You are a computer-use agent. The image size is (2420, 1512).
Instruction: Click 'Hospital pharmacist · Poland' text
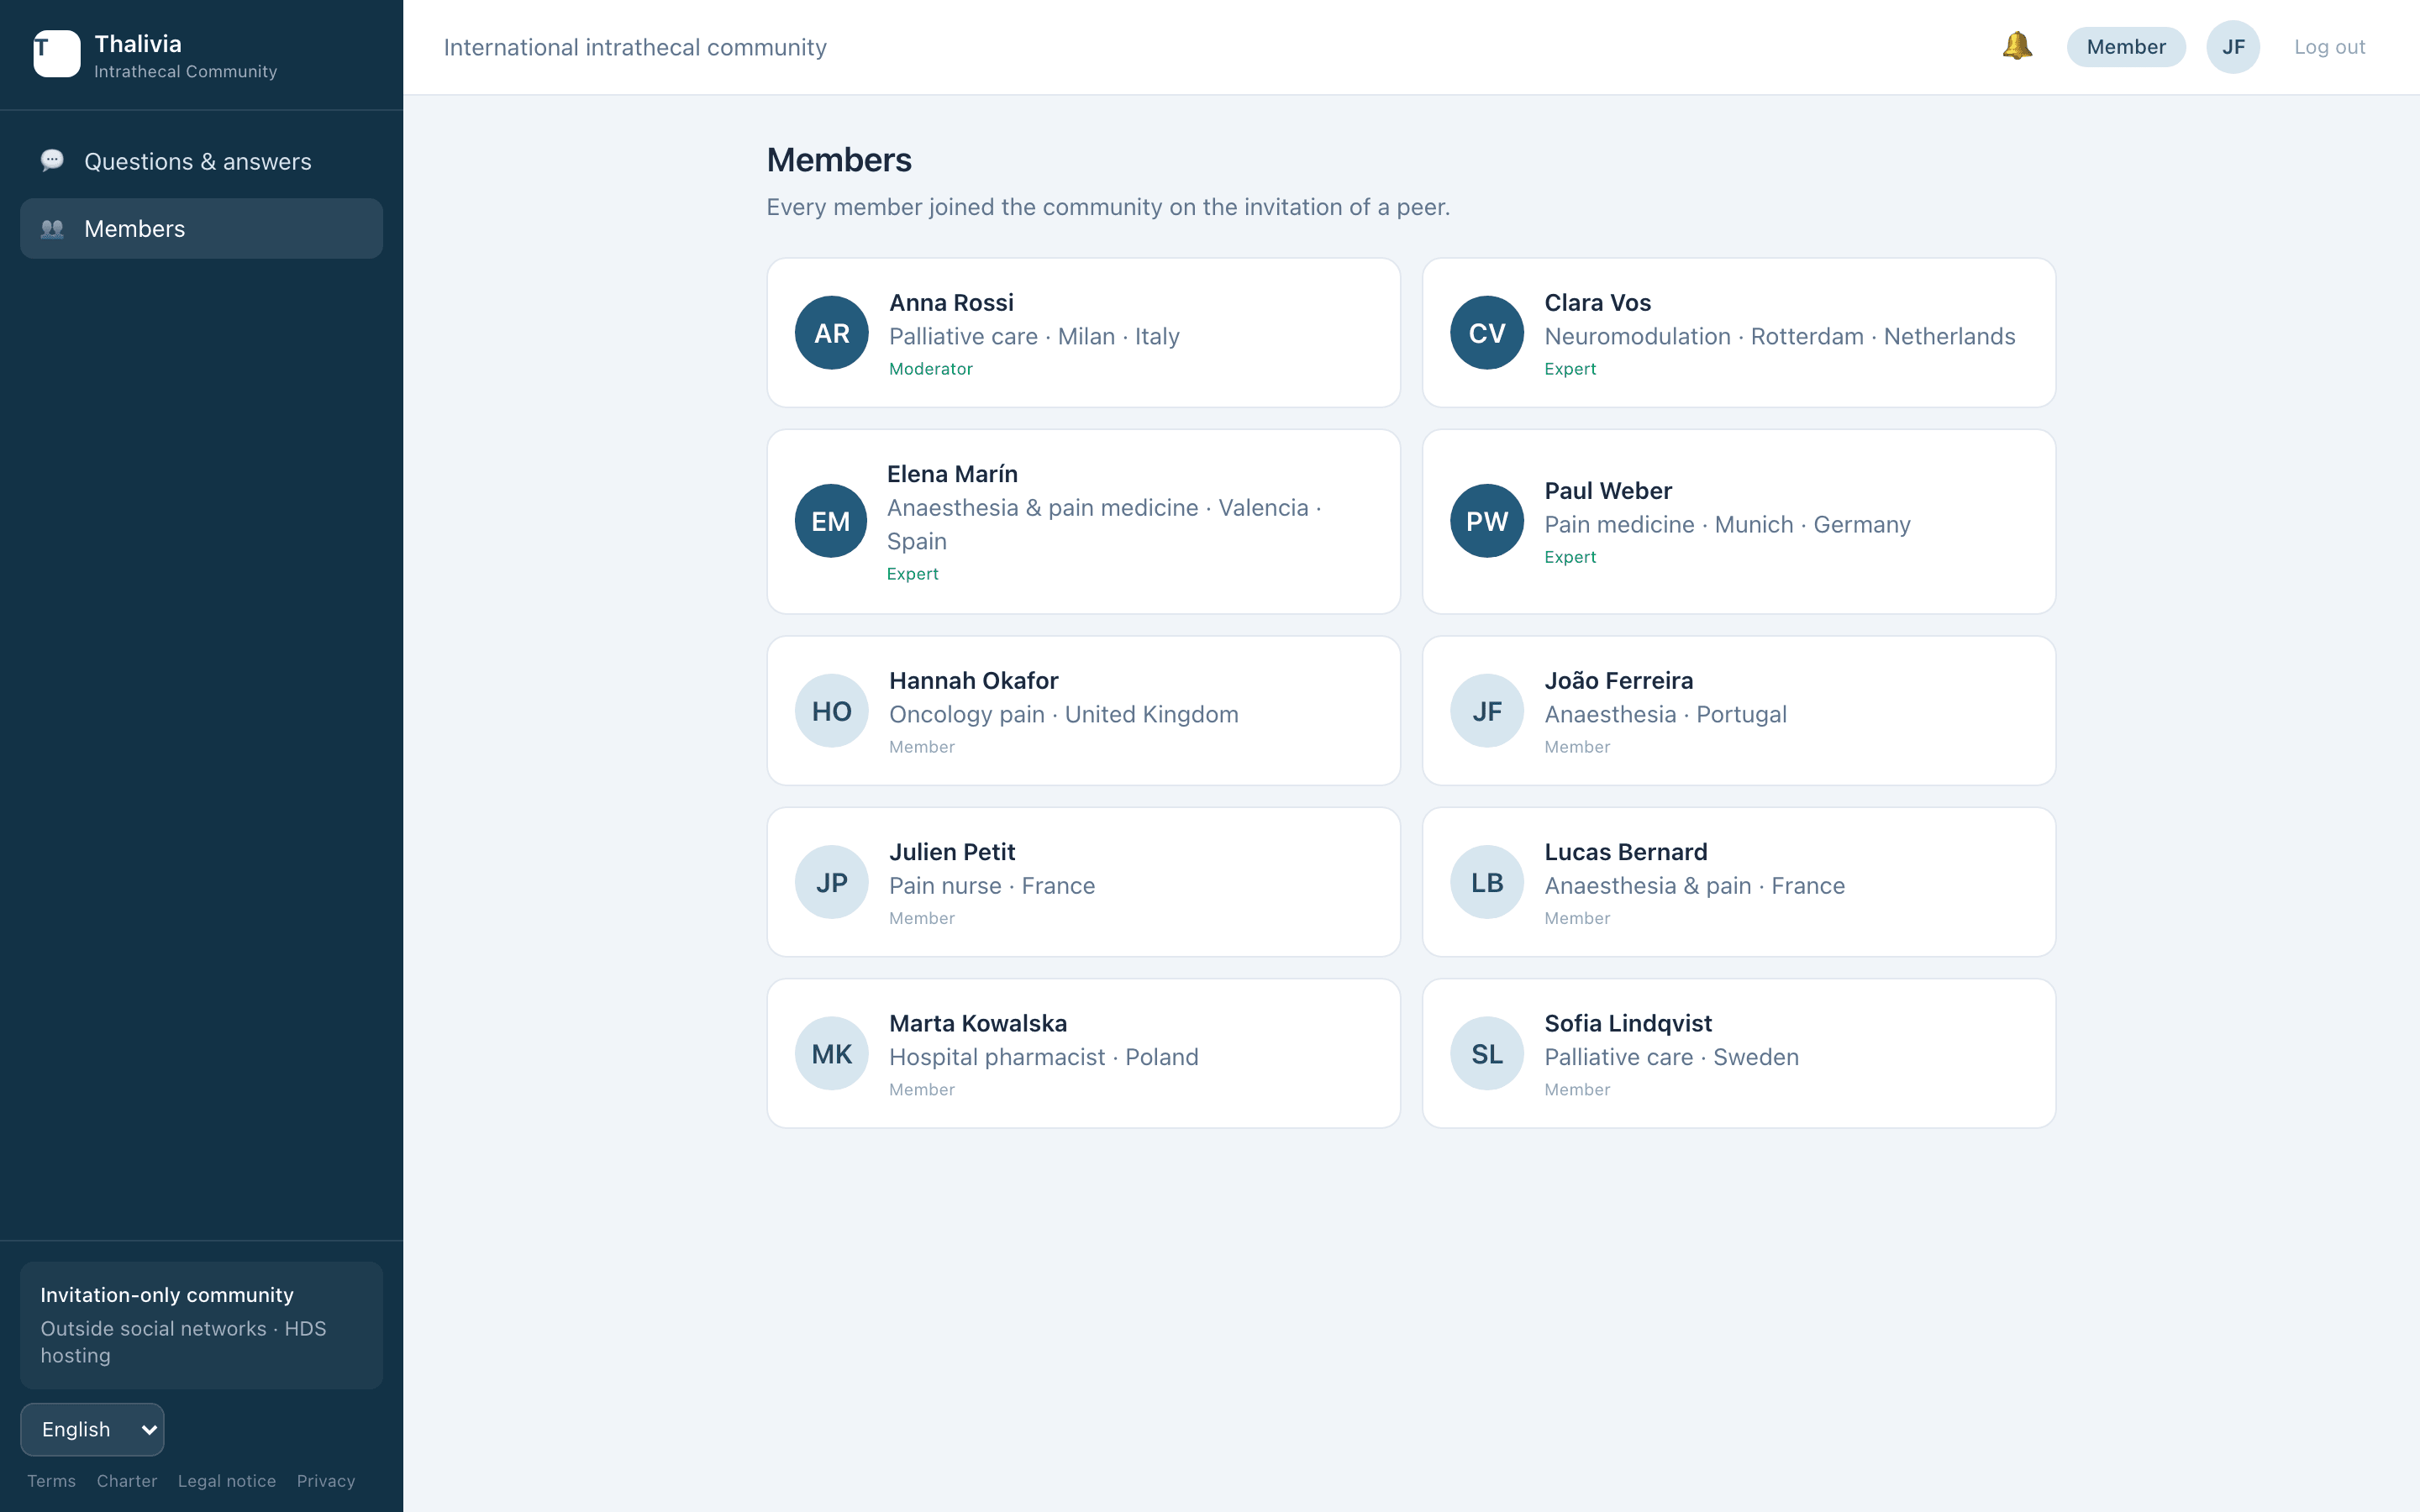1043,1058
